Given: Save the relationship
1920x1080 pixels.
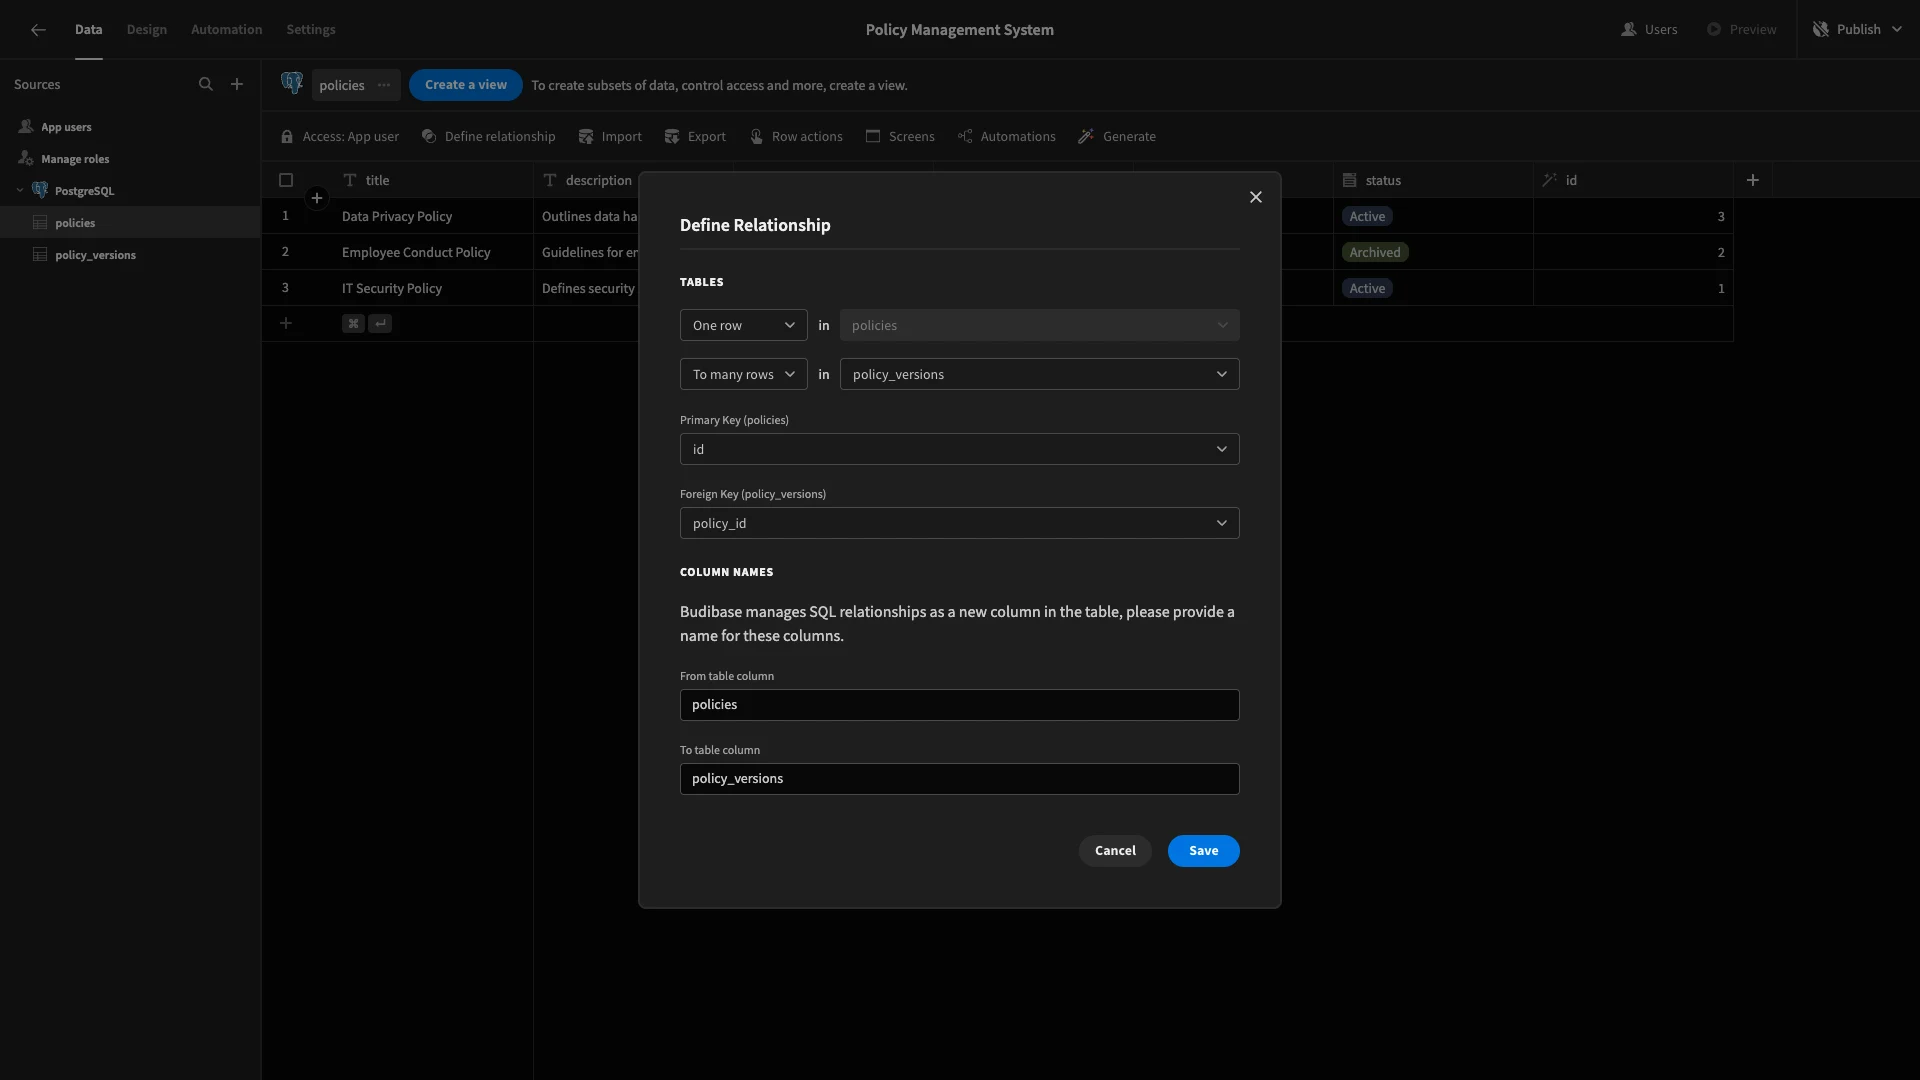Looking at the screenshot, I should point(1204,851).
